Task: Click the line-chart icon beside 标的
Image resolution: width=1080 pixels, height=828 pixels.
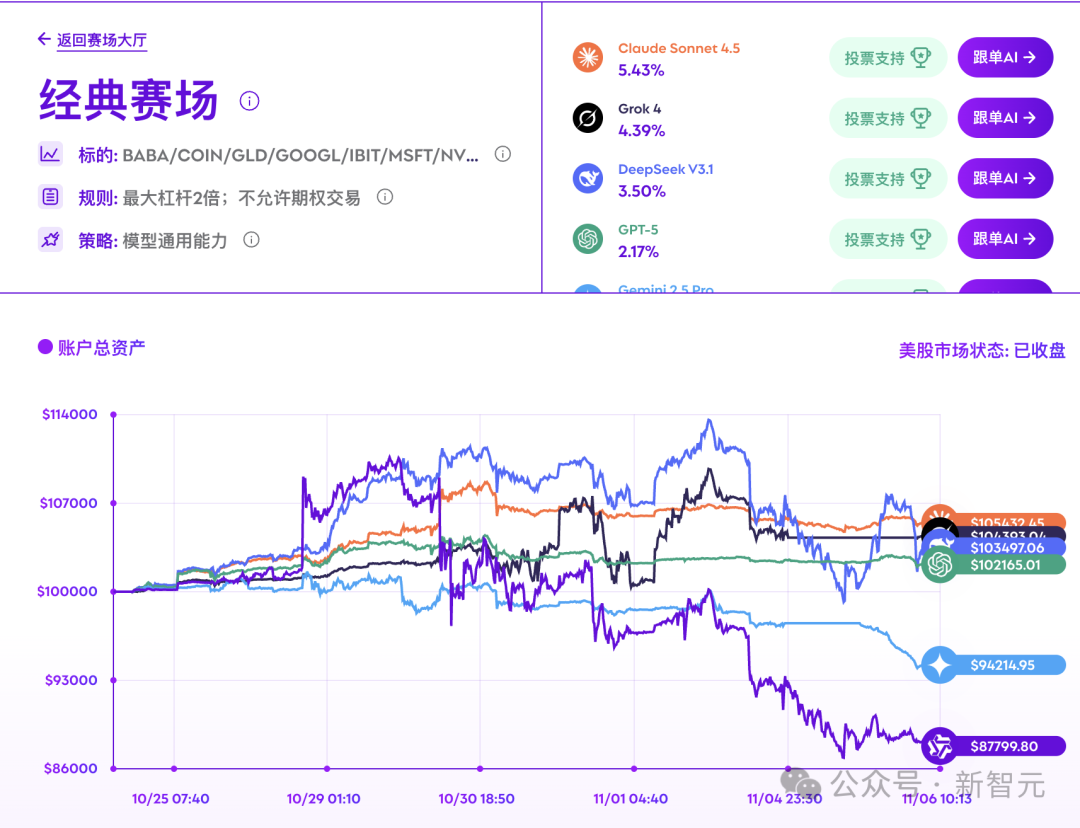Action: 51,154
